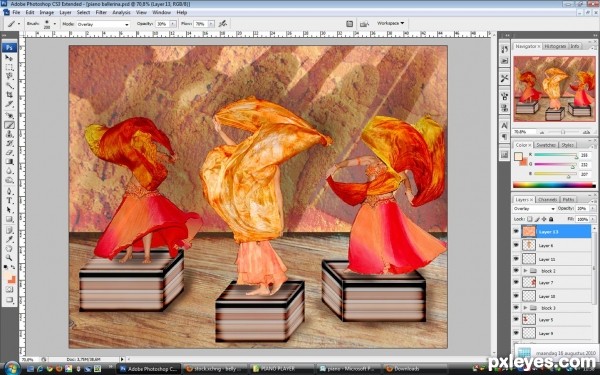Hide Layer 10 with its eye icon
The image size is (600, 375).
[x=516, y=296]
